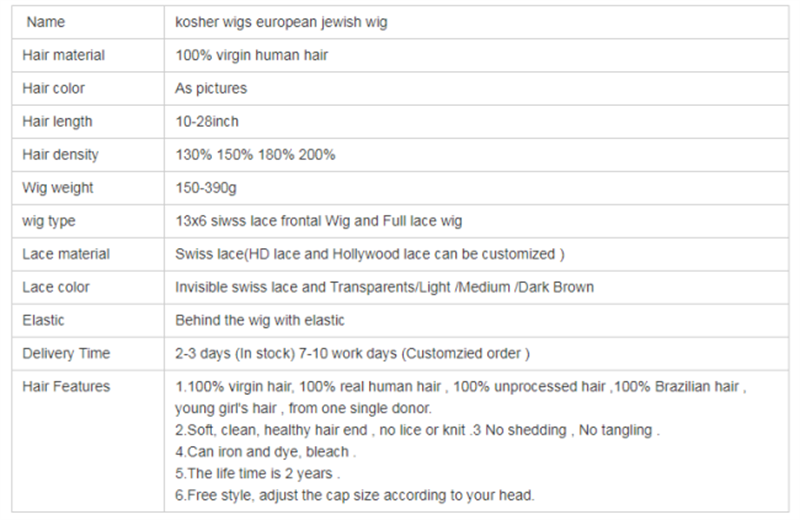Click the 'Hair length' label
This screenshot has height=520, width=800.
pyautogui.click(x=57, y=121)
